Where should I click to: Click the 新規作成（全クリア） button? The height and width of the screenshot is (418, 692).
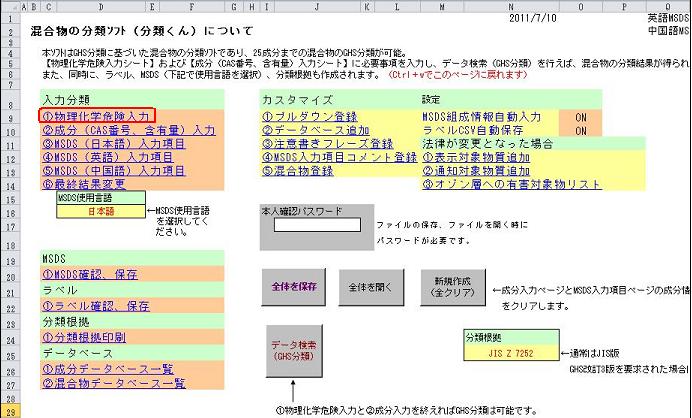pos(453,287)
